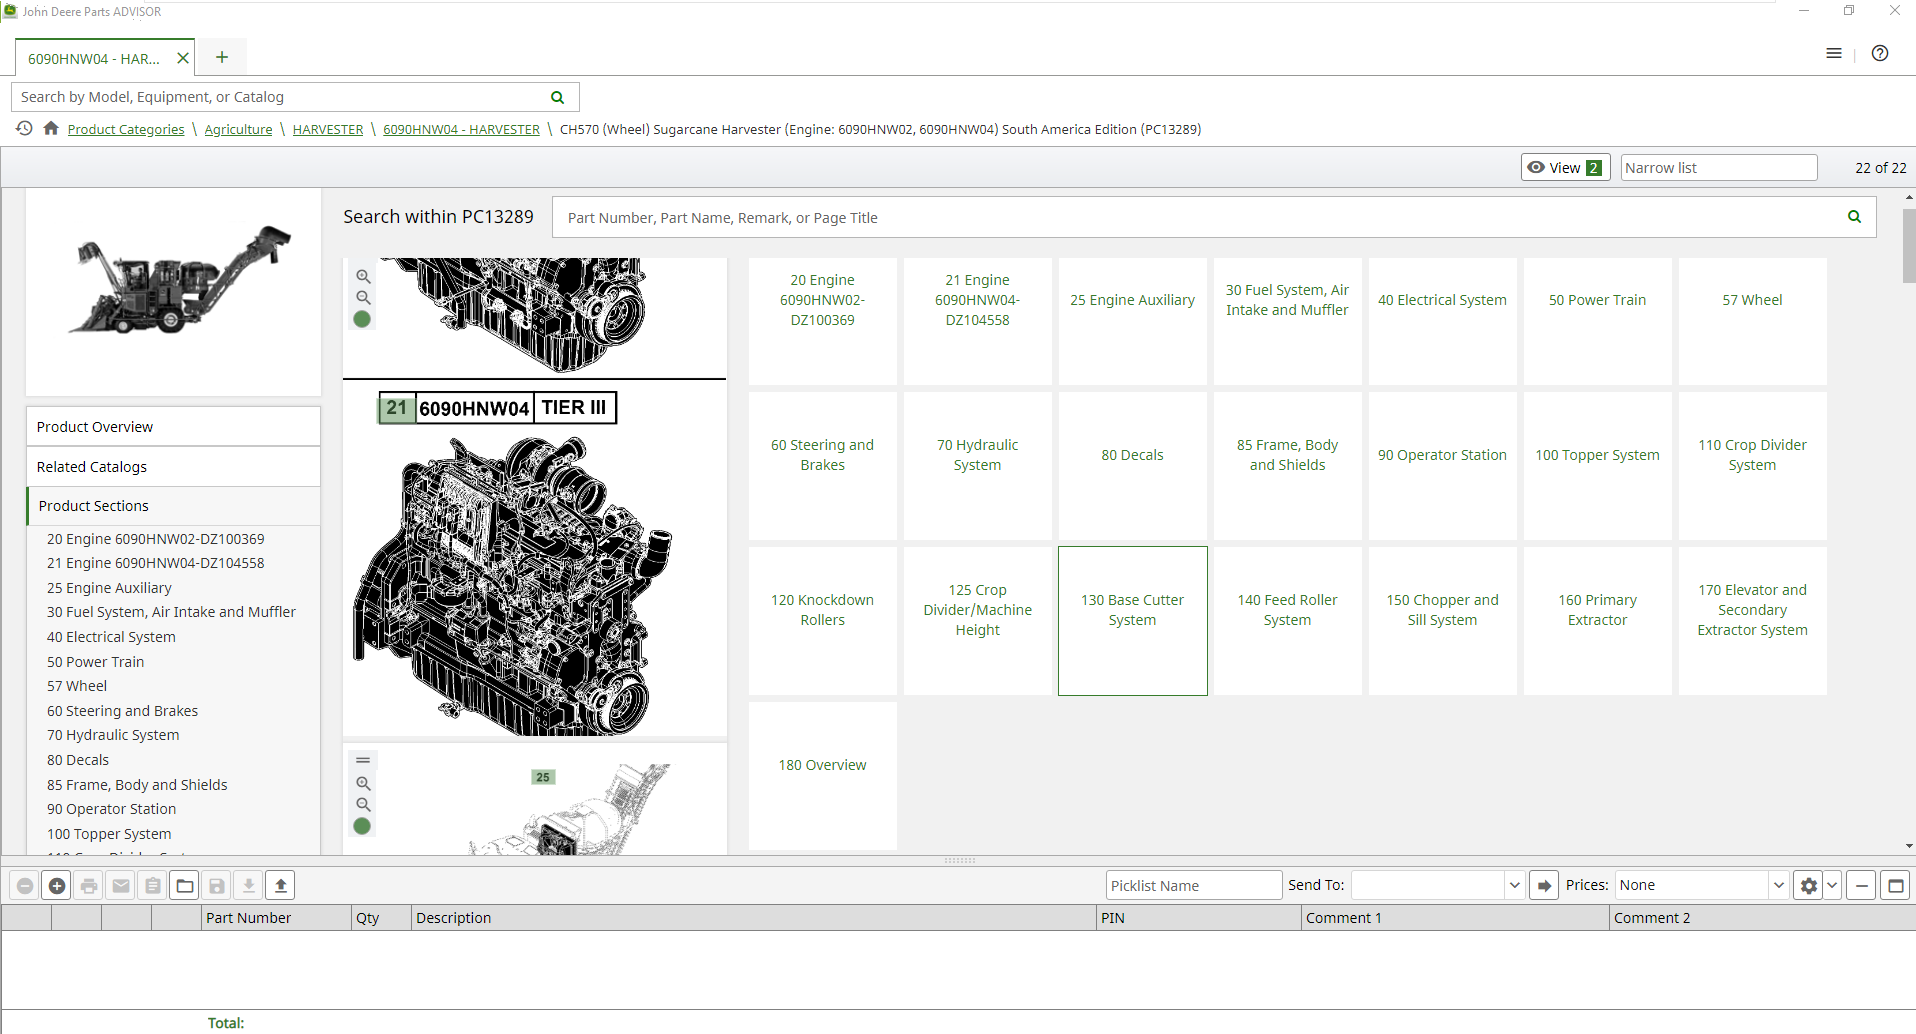The image size is (1916, 1034).
Task: Click the add-part plus icon in picklist toolbar
Action: pyautogui.click(x=57, y=886)
